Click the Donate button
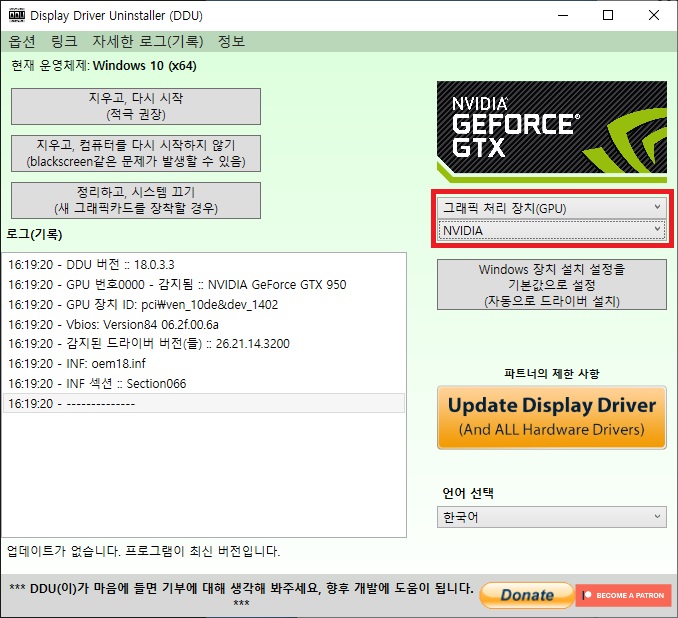This screenshot has height=618, width=678. (x=527, y=595)
